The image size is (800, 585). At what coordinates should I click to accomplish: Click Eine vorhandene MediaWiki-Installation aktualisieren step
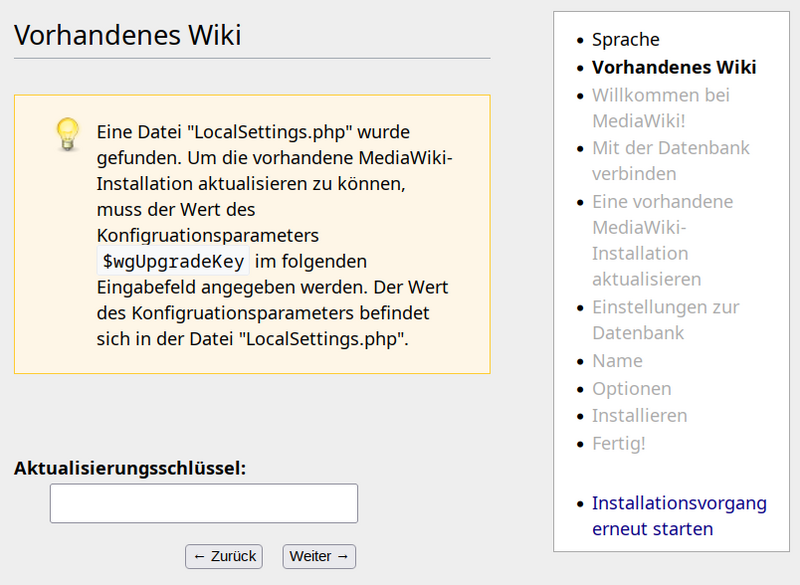click(x=662, y=240)
